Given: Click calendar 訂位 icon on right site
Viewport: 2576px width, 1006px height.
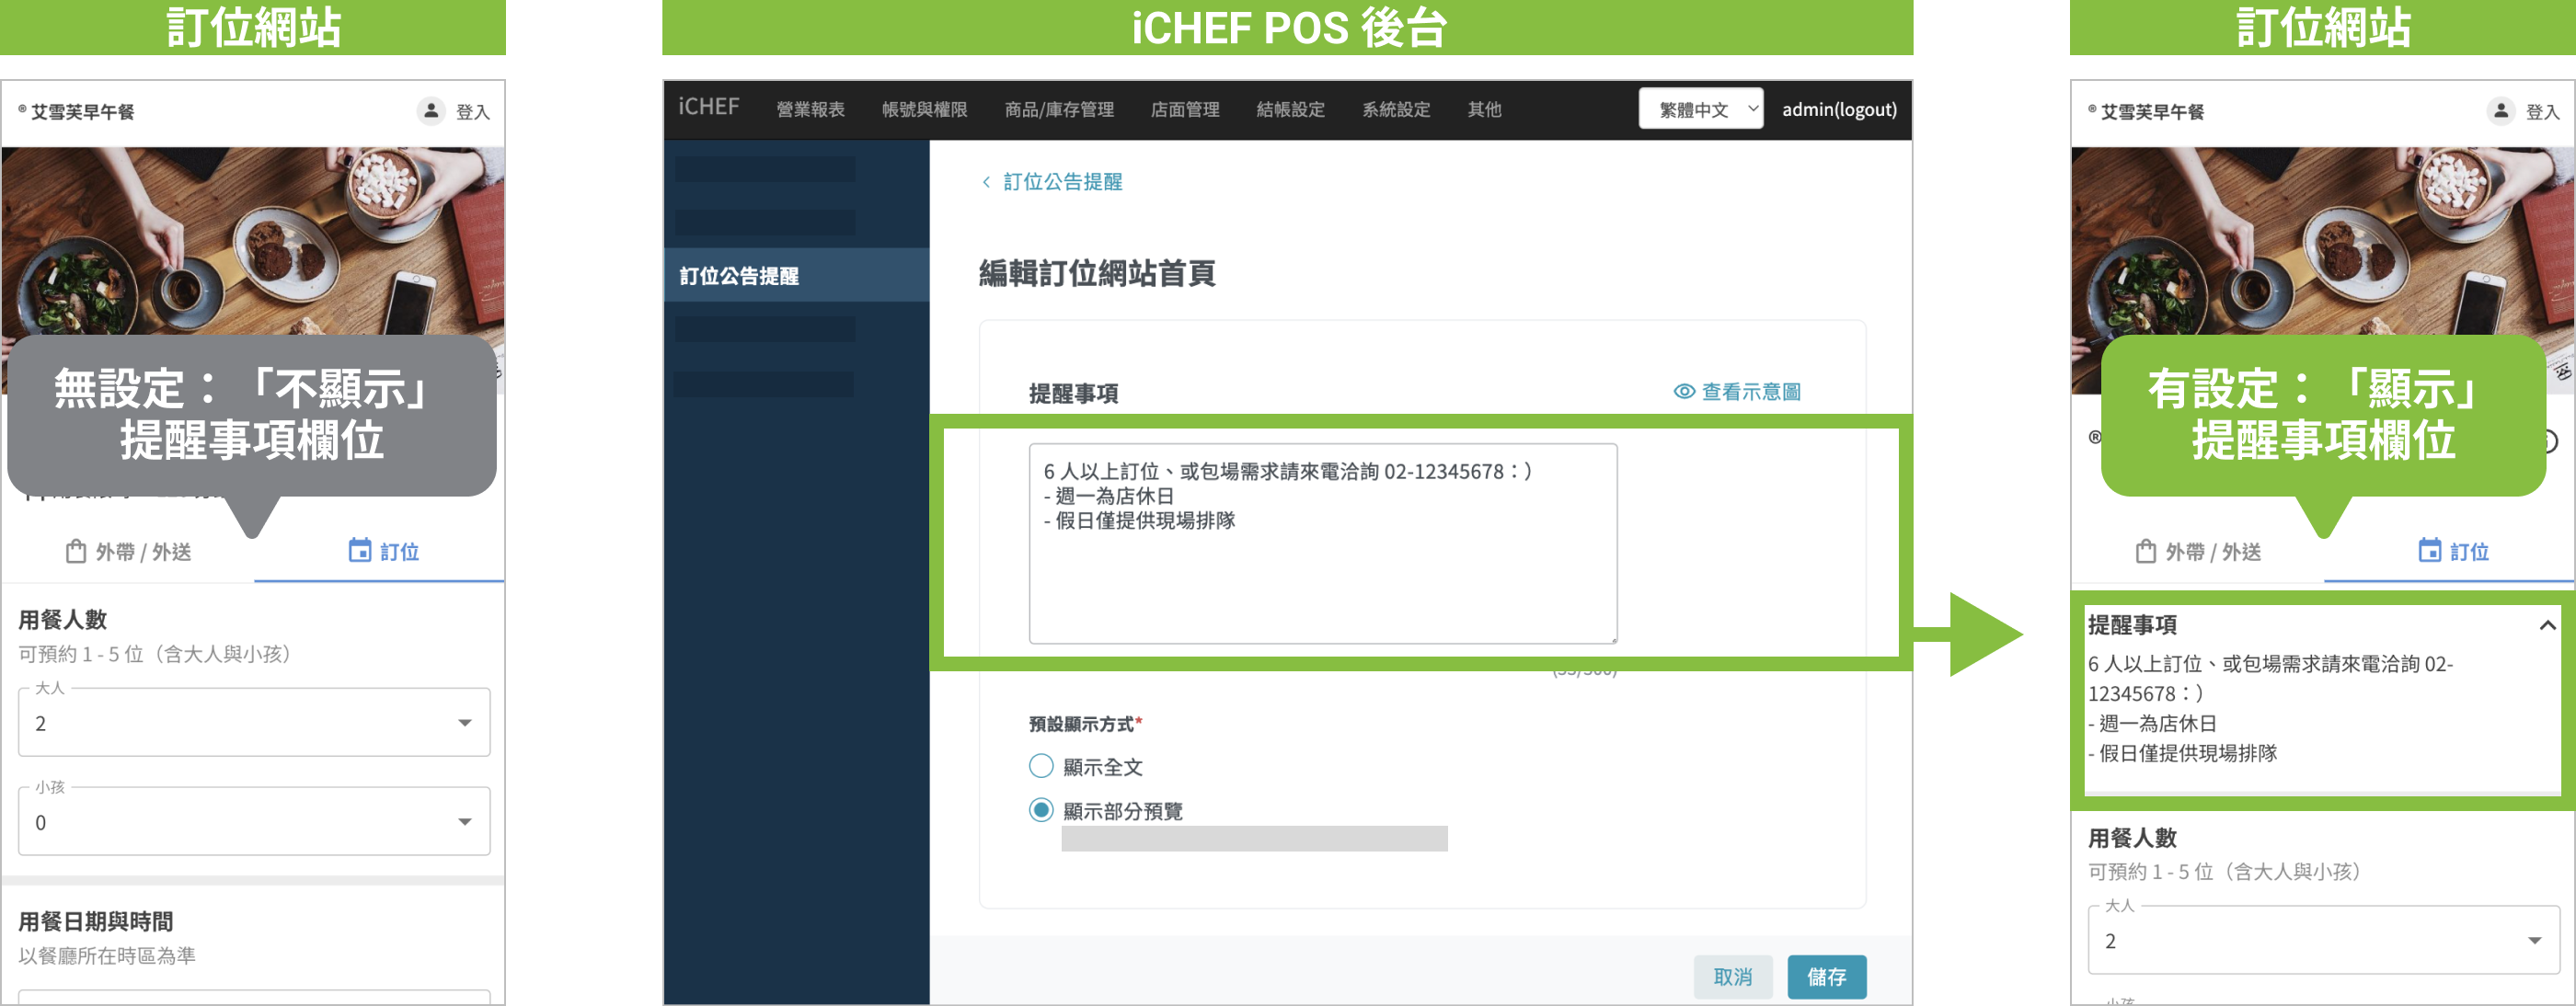Looking at the screenshot, I should (x=2429, y=550).
